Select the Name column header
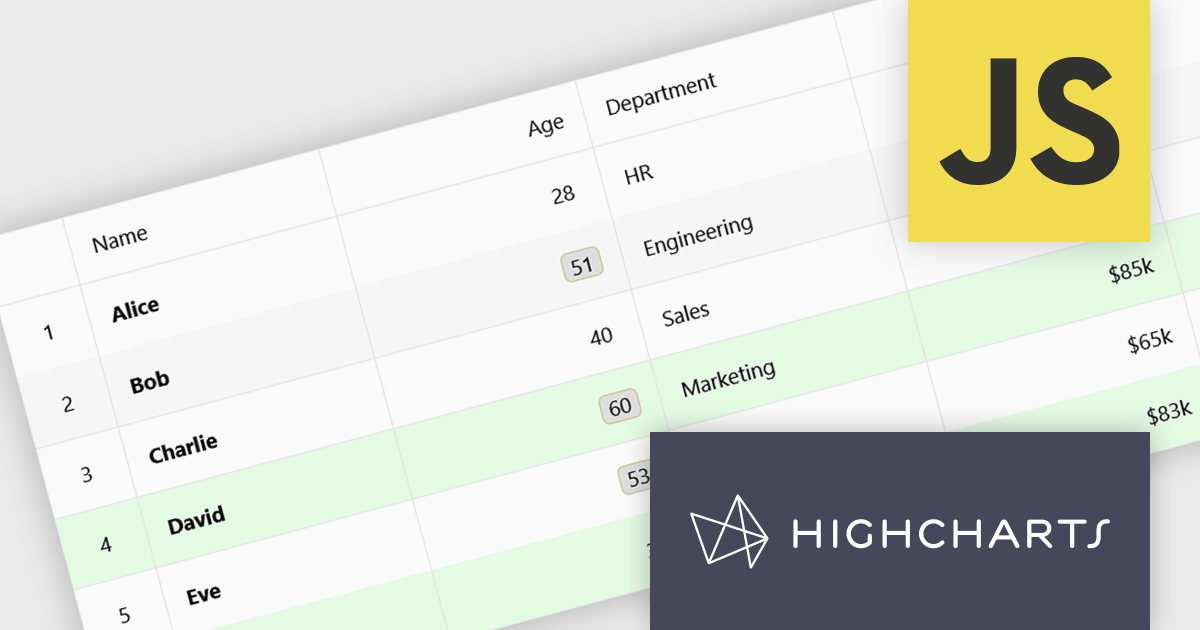The height and width of the screenshot is (630, 1200). [x=120, y=238]
